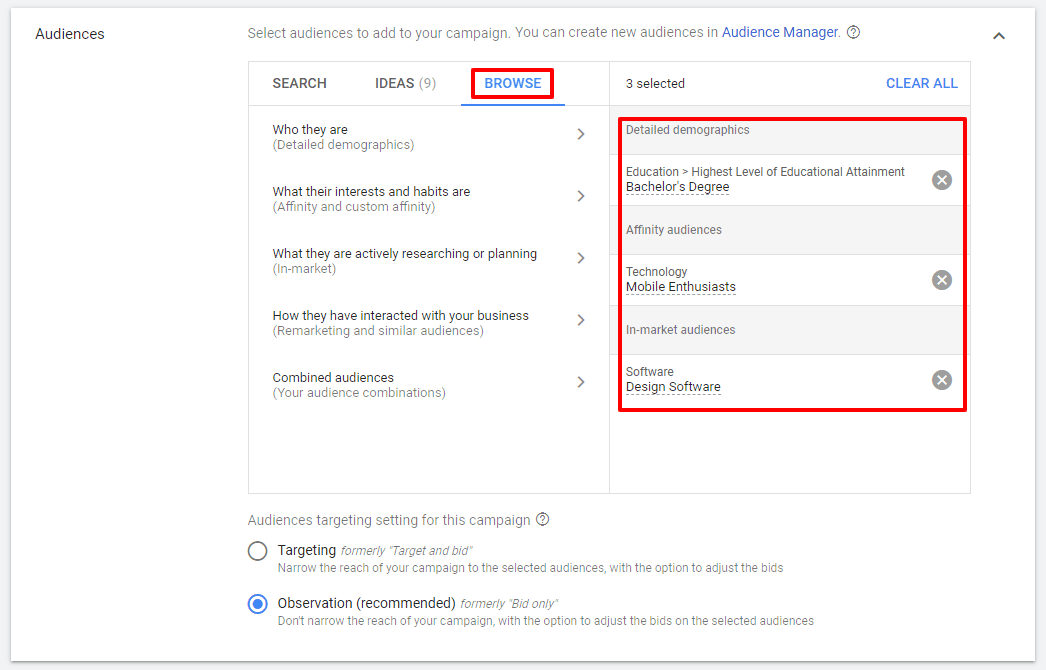The image size is (1046, 670).
Task: Collapse the Audiences section
Action: point(998,36)
